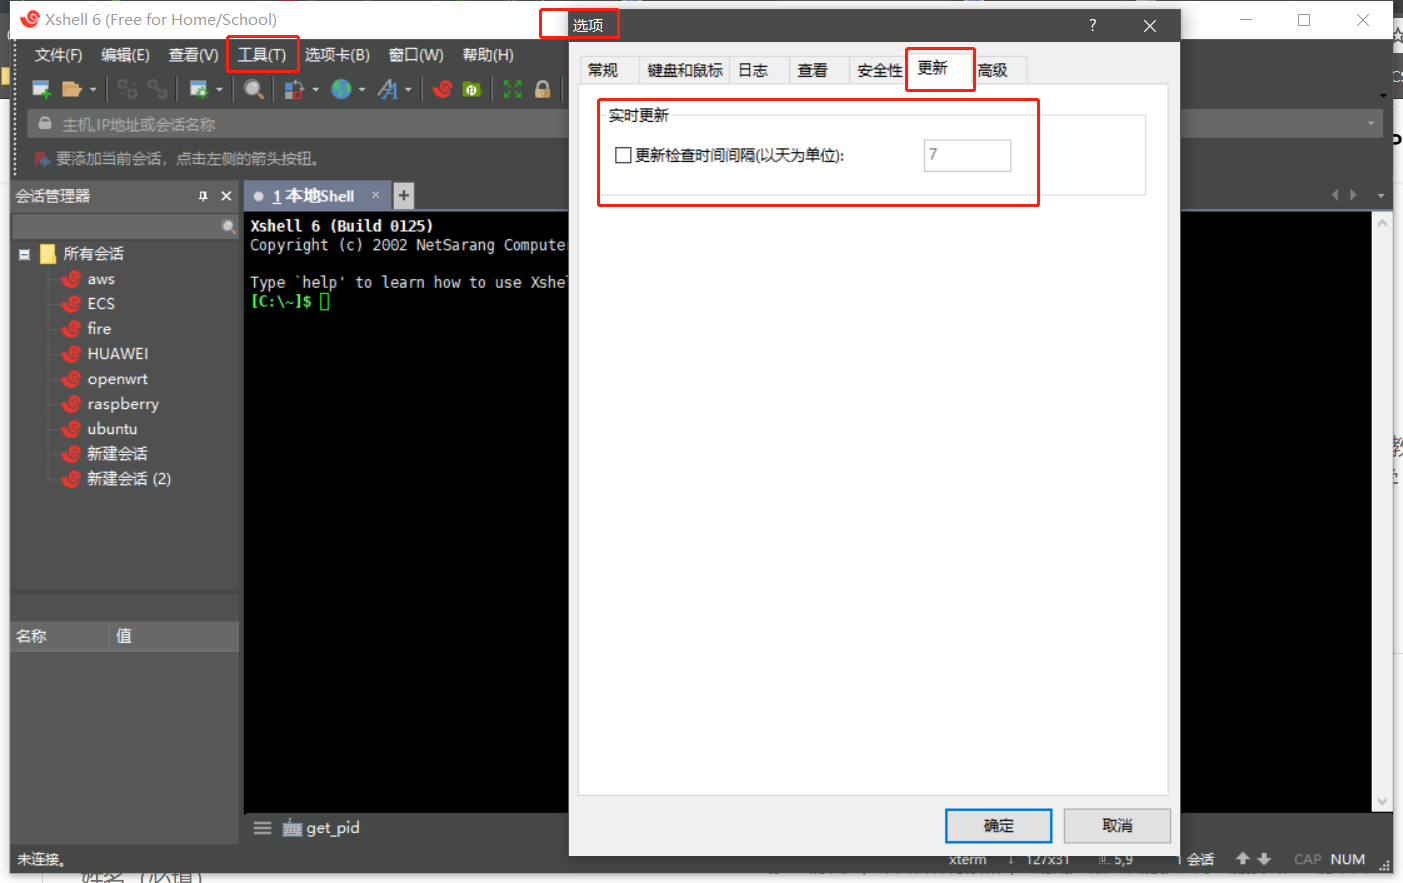Screen dimensions: 1403x883
Task: Click the globe encoding toolbar icon
Action: tap(341, 89)
